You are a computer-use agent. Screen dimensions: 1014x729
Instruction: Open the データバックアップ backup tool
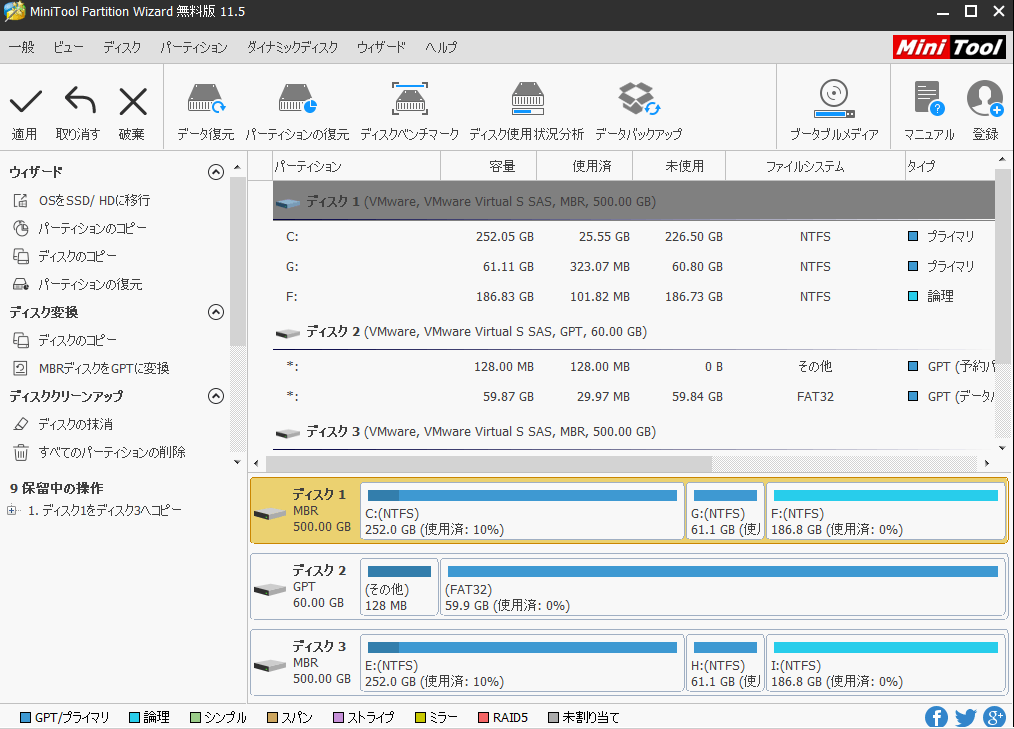coord(637,100)
